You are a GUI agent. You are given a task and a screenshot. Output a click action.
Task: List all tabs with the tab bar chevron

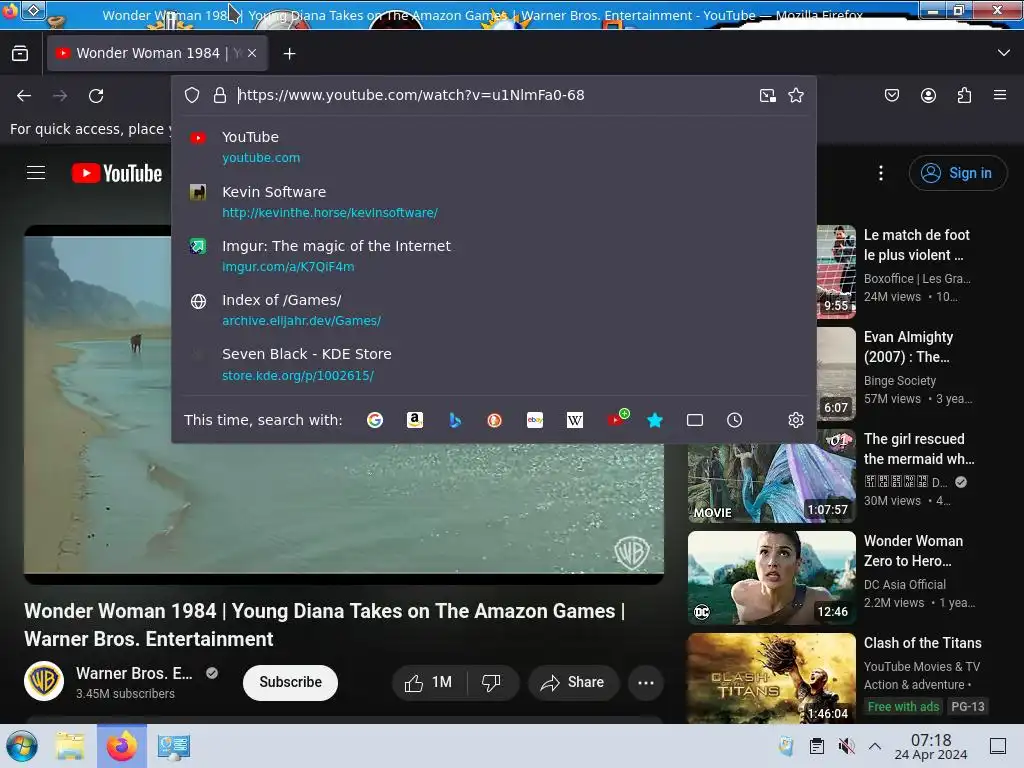point(1004,53)
